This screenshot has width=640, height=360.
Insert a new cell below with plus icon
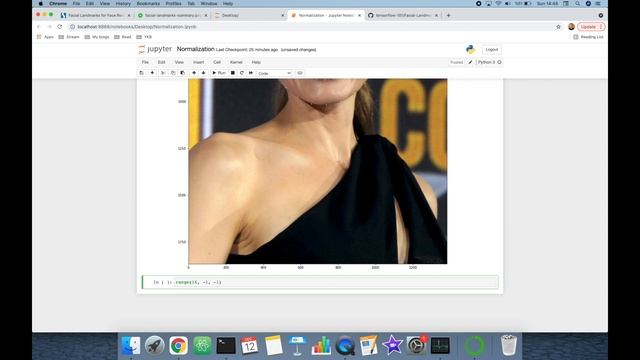pyautogui.click(x=152, y=73)
